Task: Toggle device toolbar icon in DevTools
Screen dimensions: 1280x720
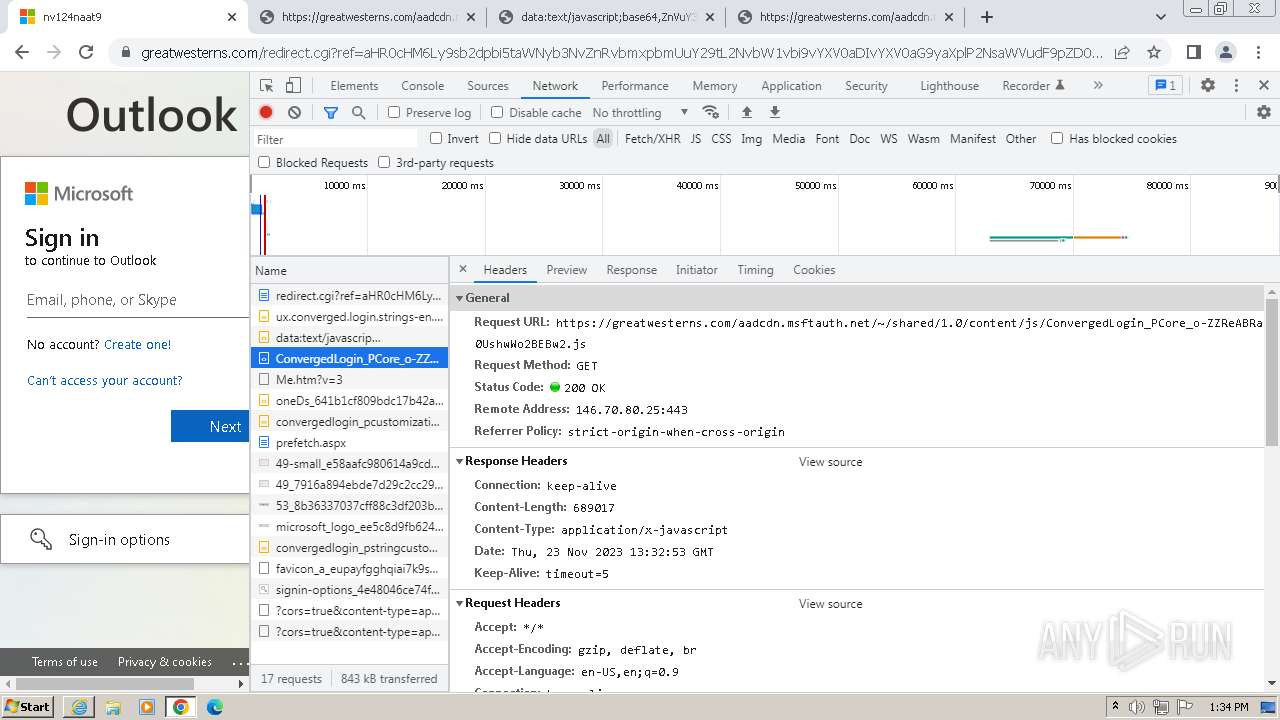Action: tap(293, 86)
